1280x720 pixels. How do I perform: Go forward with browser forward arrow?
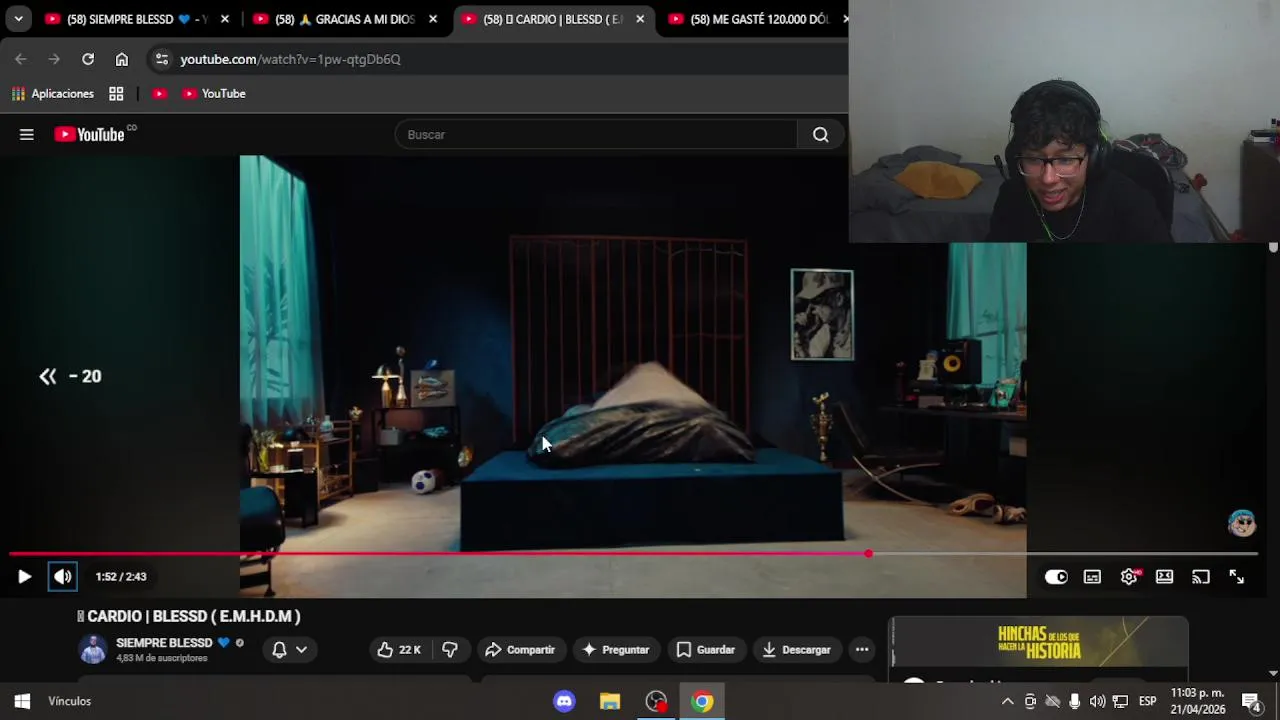pos(54,59)
